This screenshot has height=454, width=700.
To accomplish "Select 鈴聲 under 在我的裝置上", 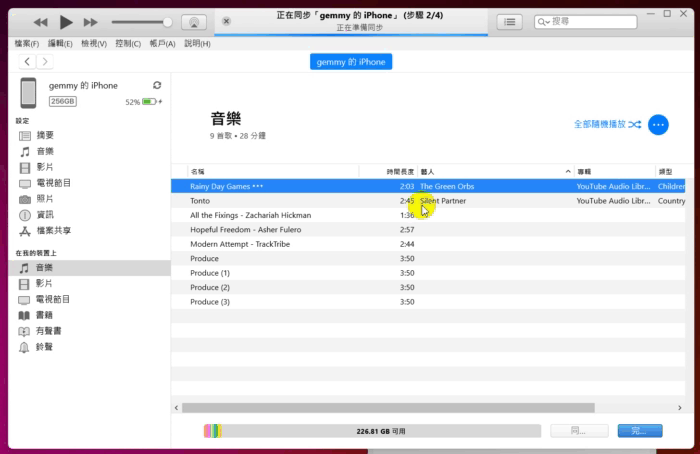I will pyautogui.click(x=45, y=347).
